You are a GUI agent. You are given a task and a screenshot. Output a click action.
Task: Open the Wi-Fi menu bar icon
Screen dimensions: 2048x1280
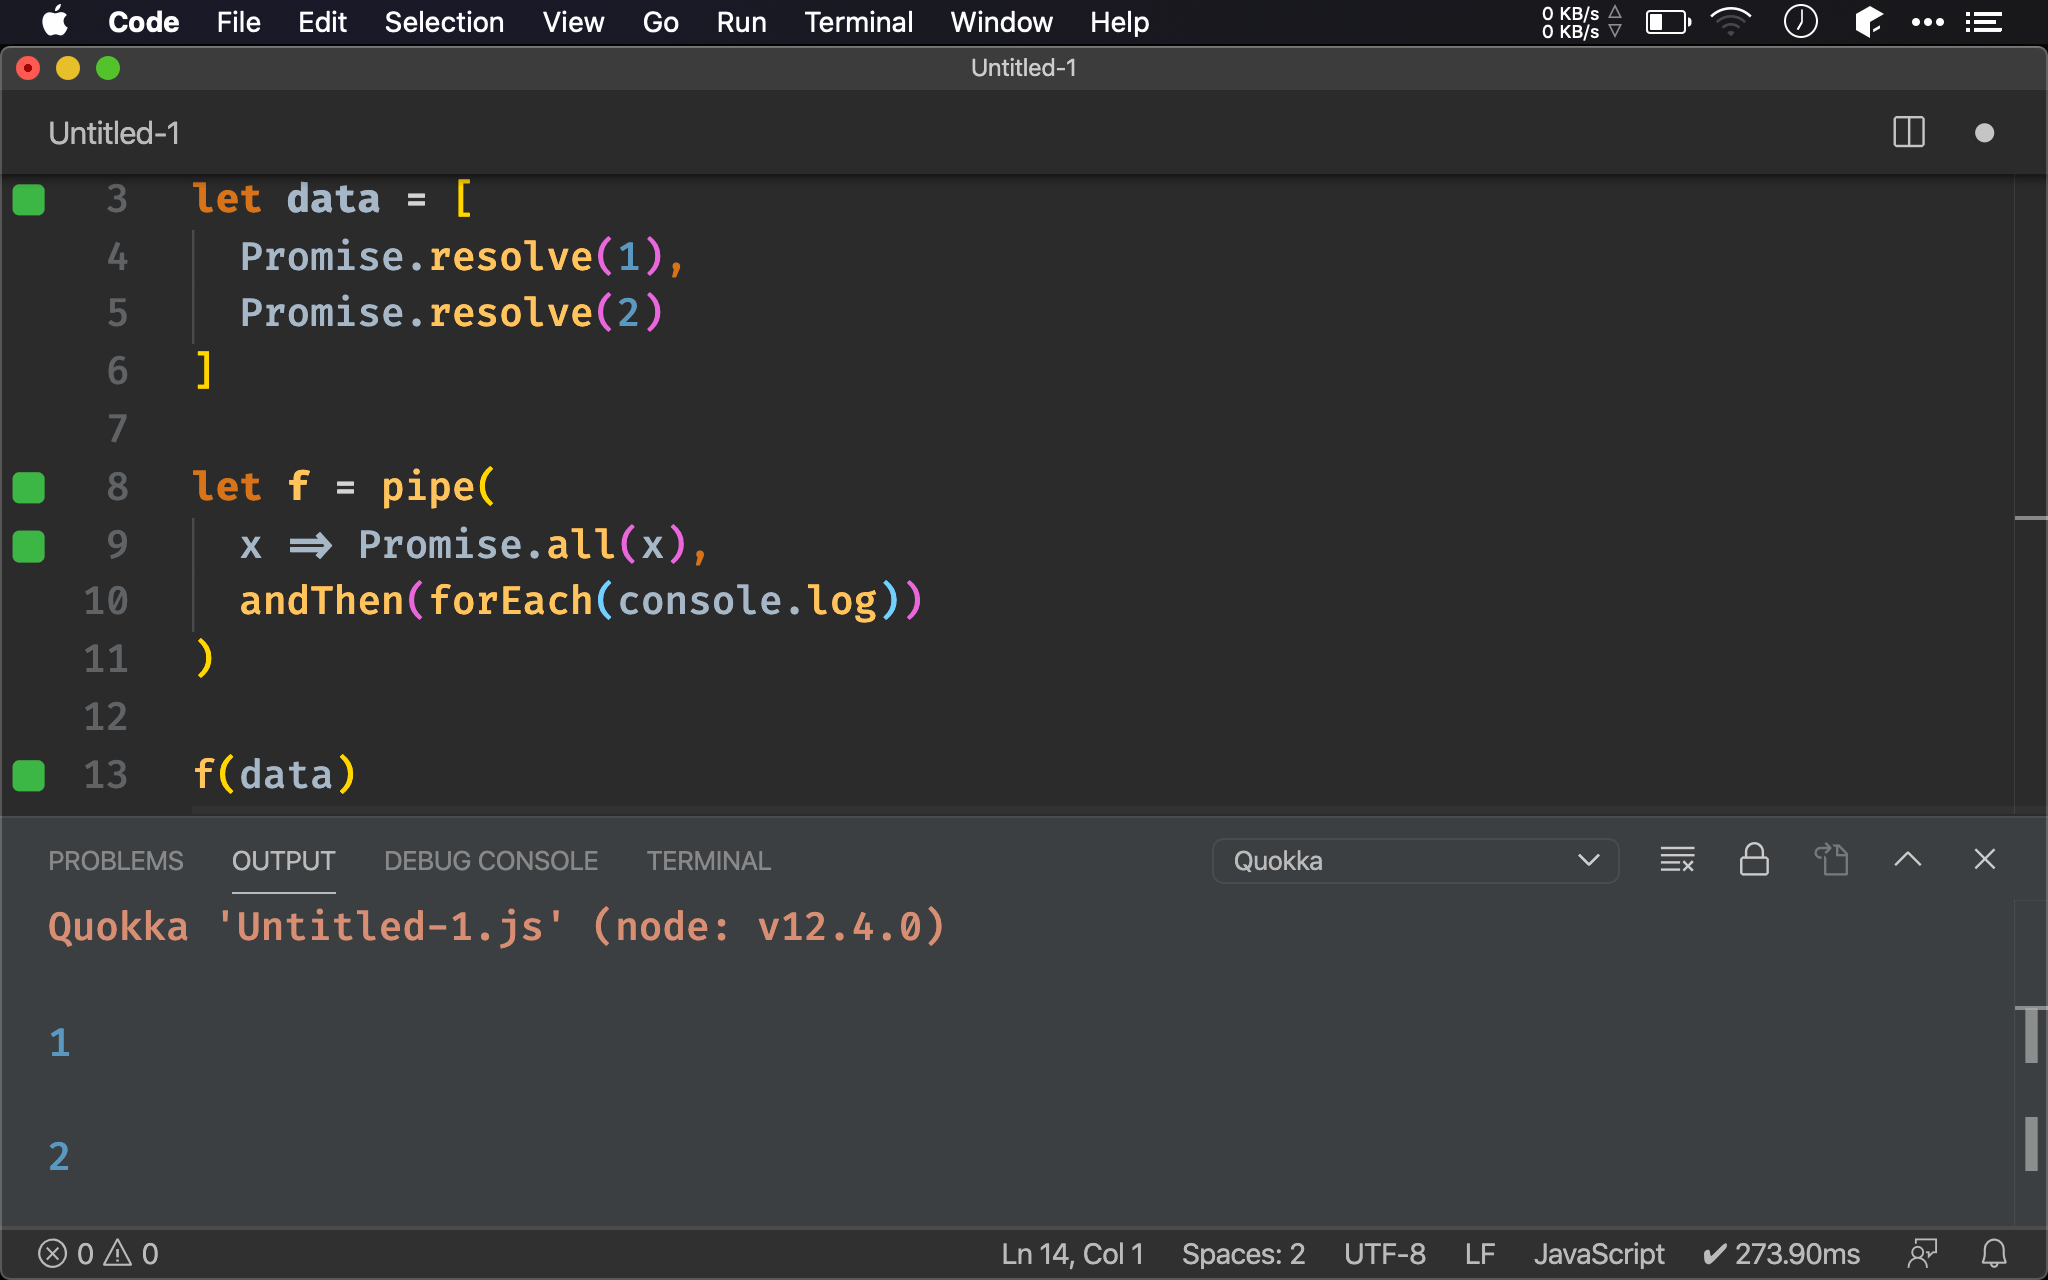click(x=1731, y=22)
